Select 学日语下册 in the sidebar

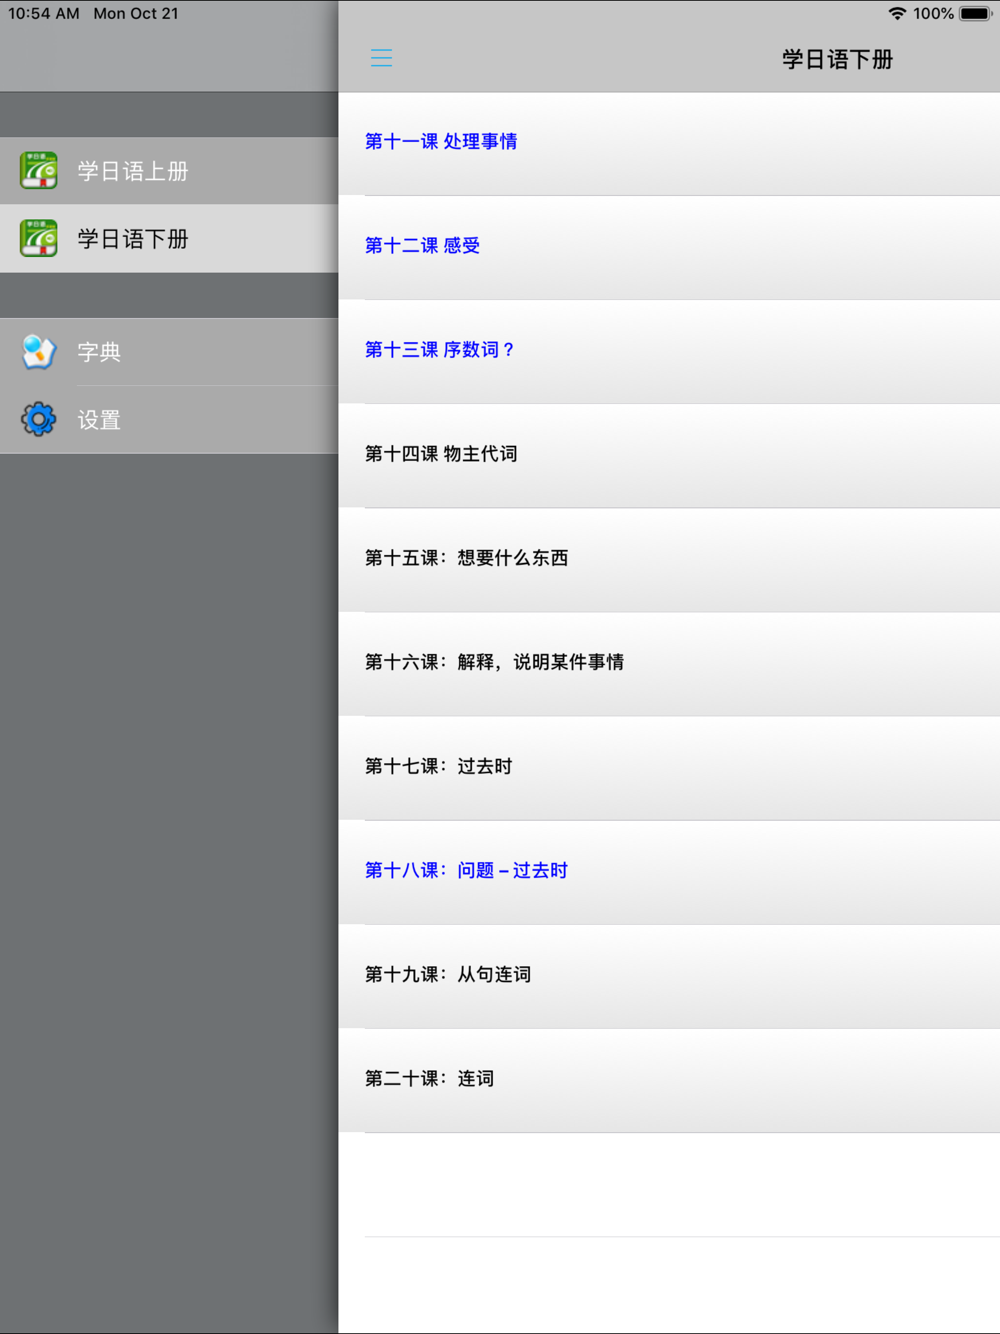coord(169,239)
